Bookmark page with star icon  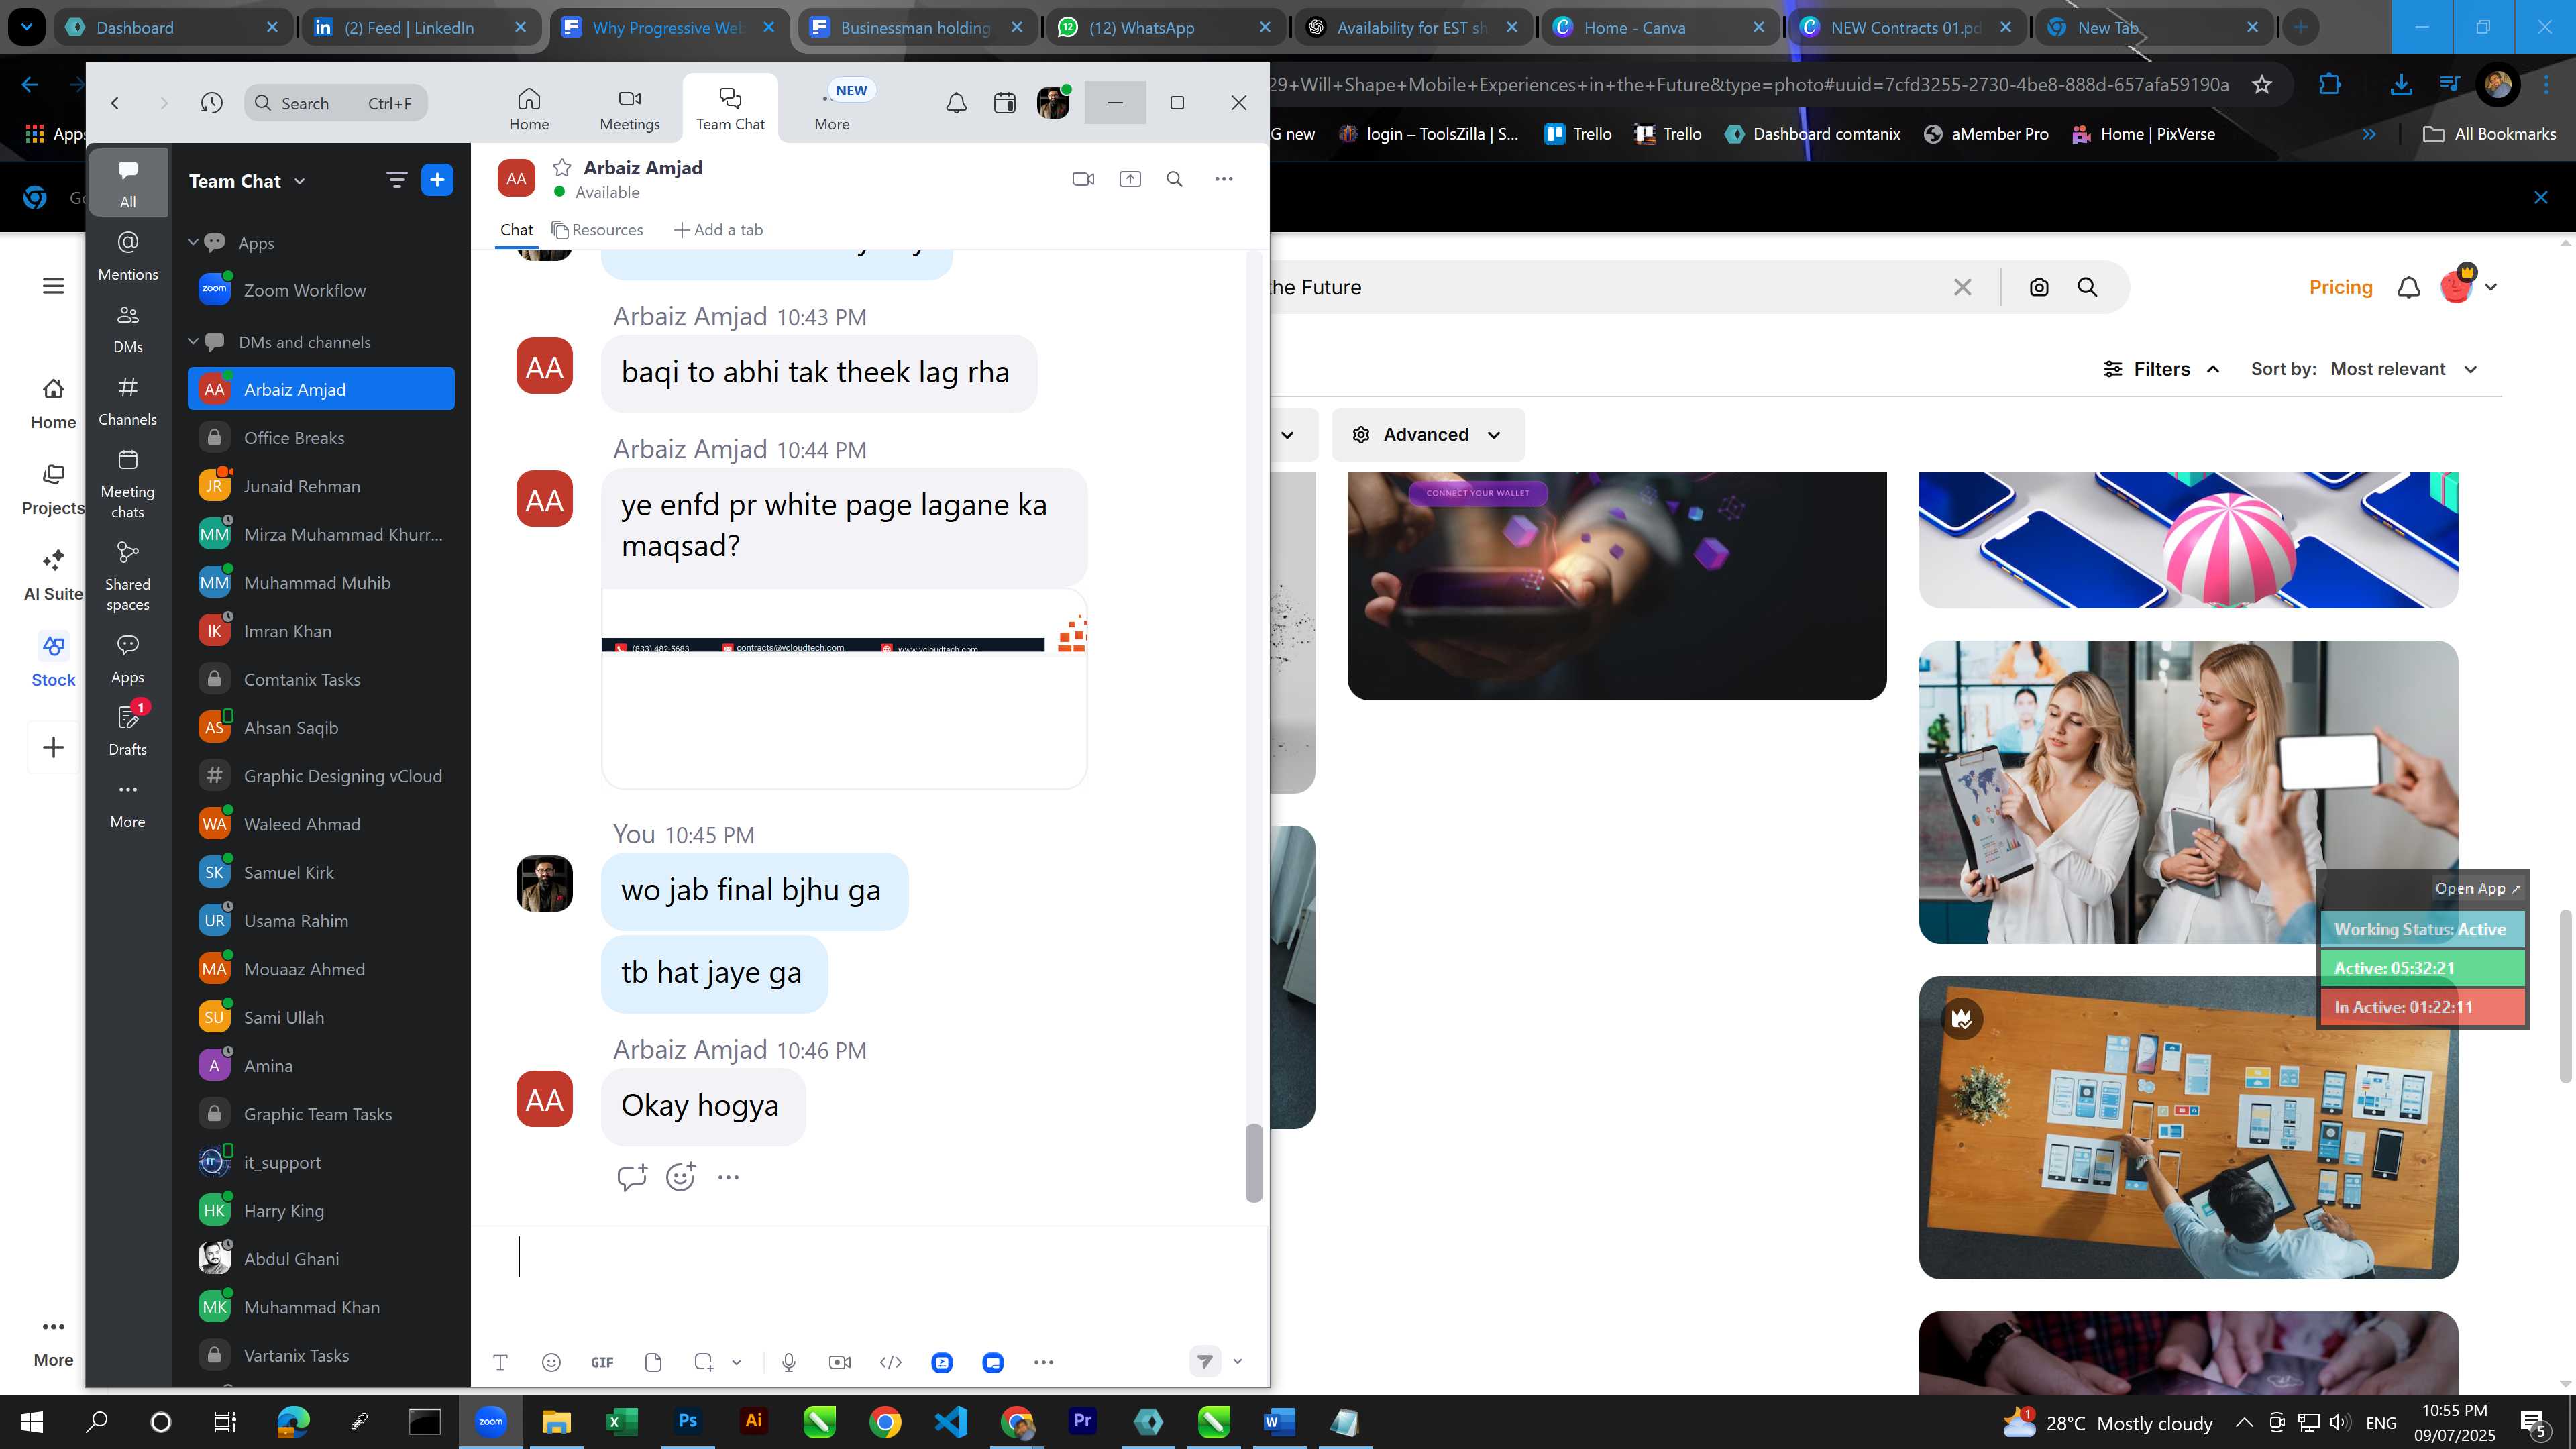[x=2262, y=85]
